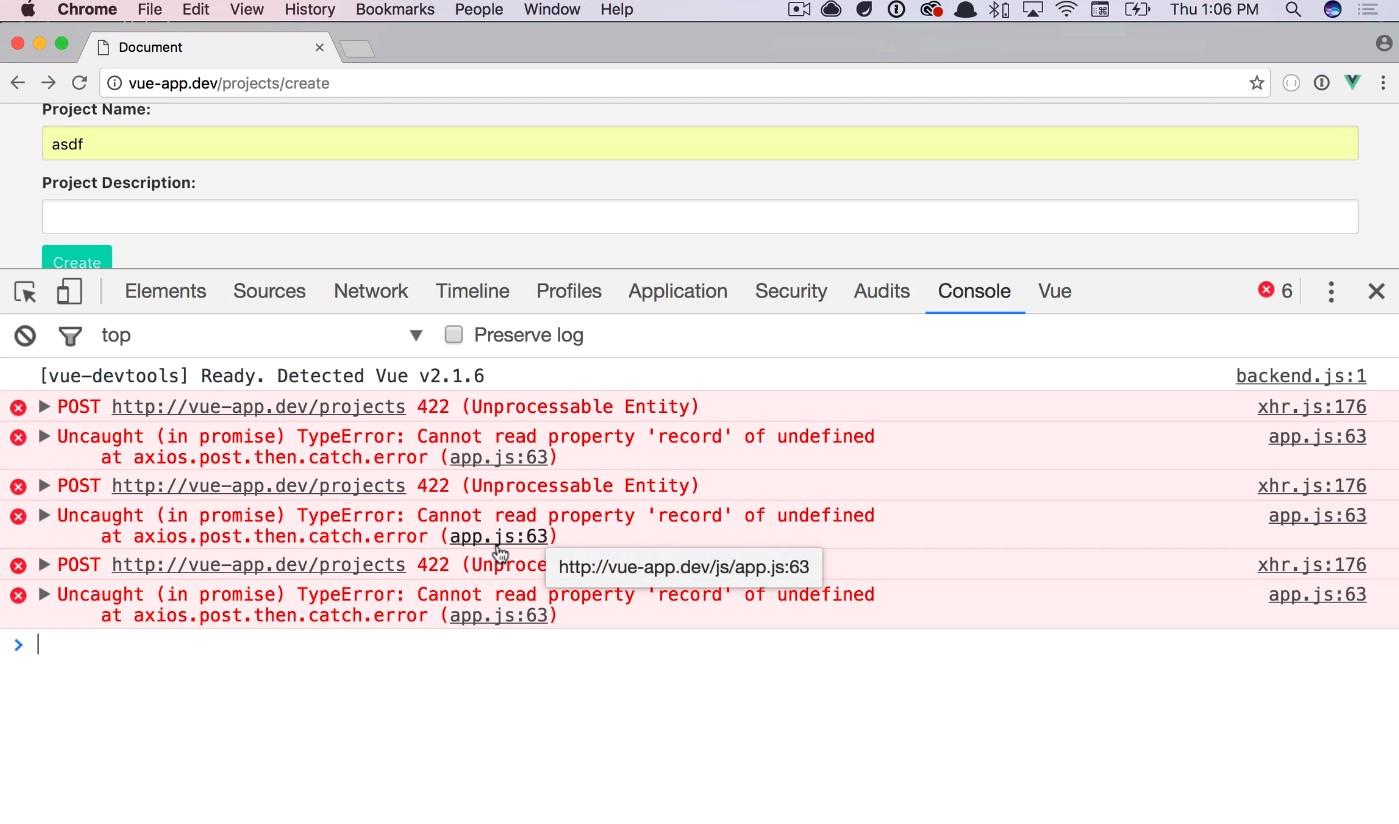Screen dimensions: 1399x824
Task: Enable the Preserve log checkbox
Action: click(x=454, y=335)
